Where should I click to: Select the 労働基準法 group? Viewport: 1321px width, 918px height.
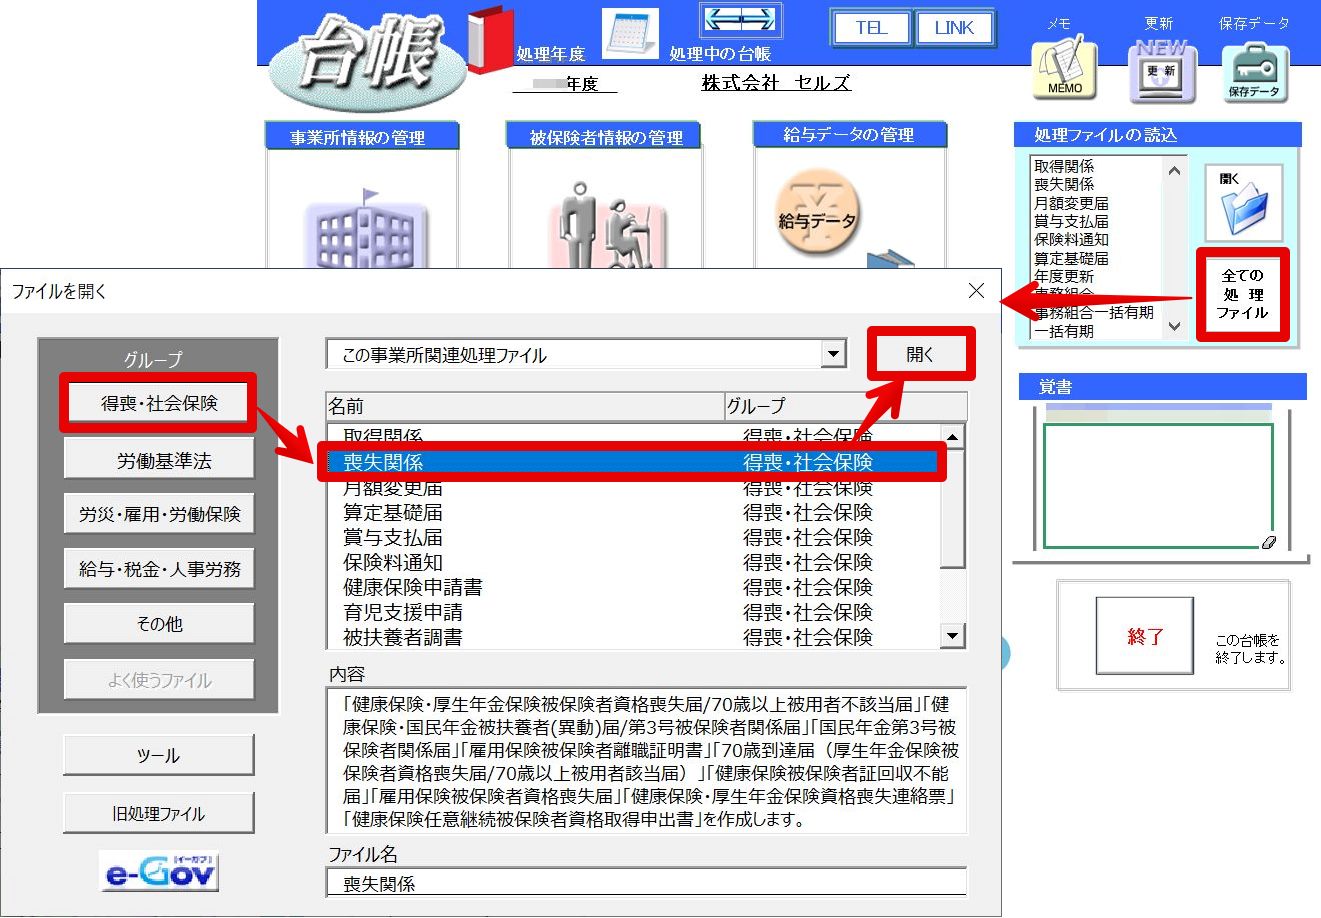click(159, 460)
